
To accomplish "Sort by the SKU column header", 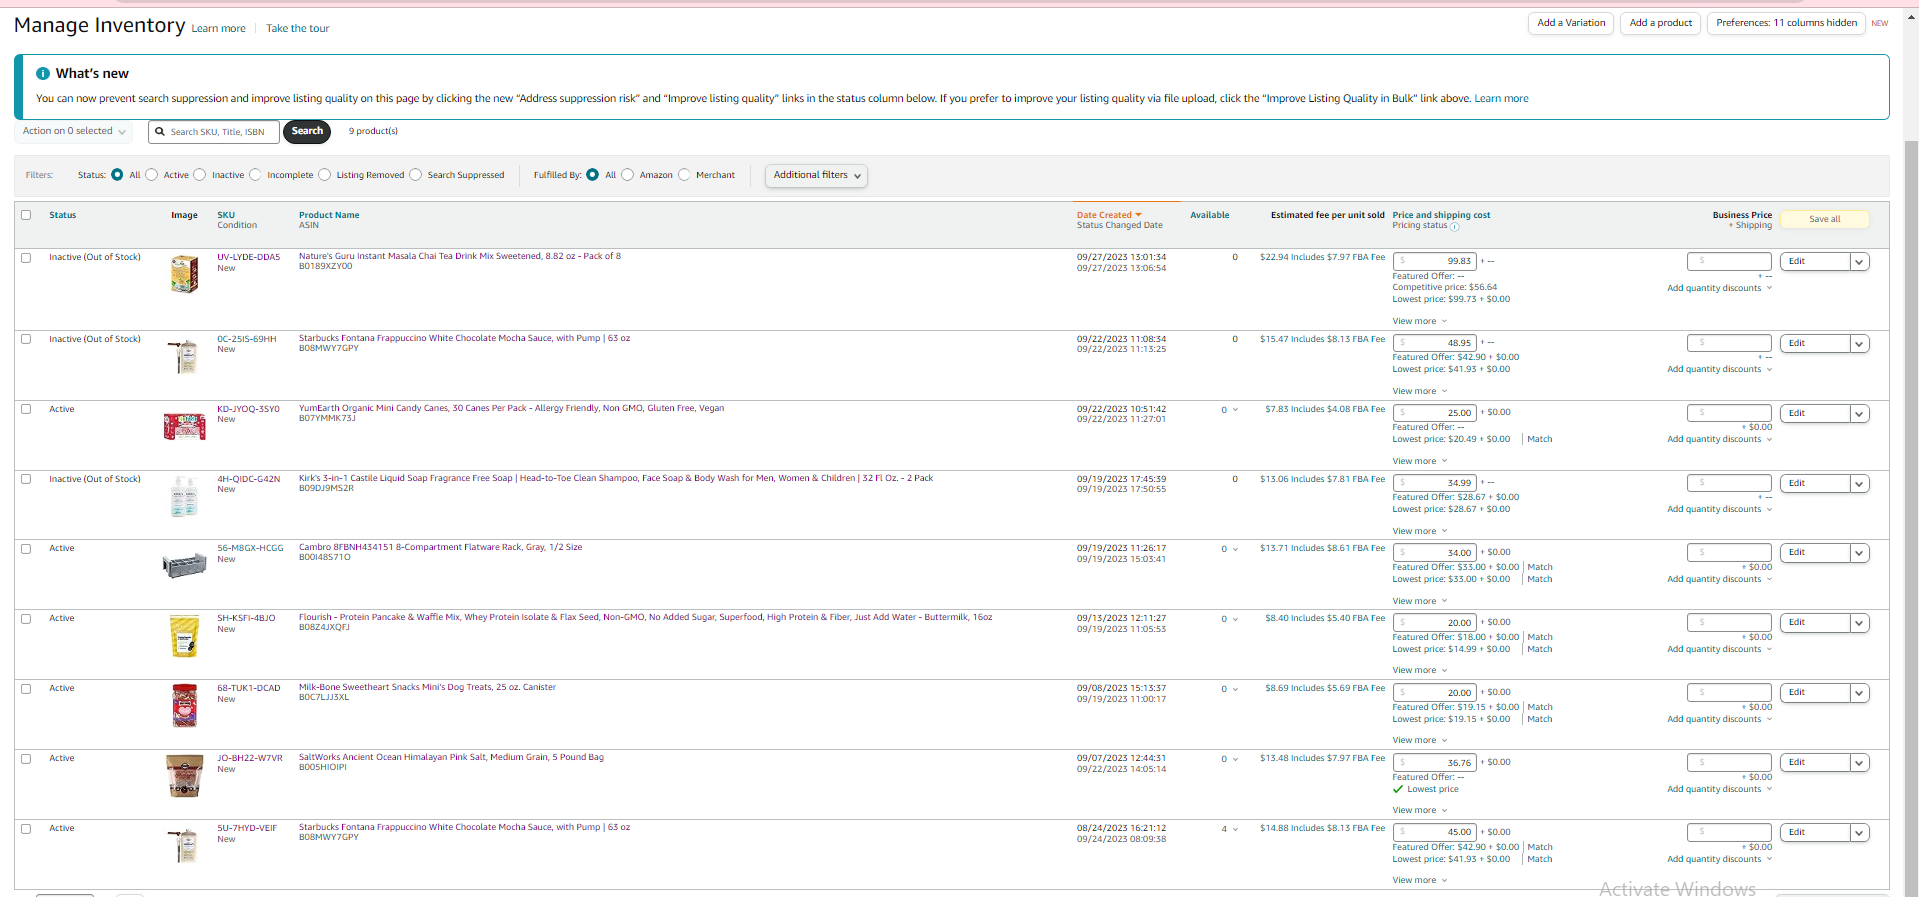I will tap(226, 215).
